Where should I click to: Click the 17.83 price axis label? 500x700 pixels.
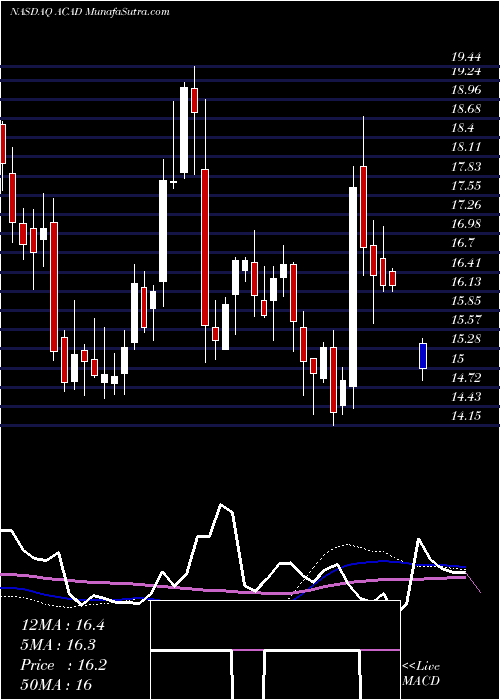click(x=466, y=167)
